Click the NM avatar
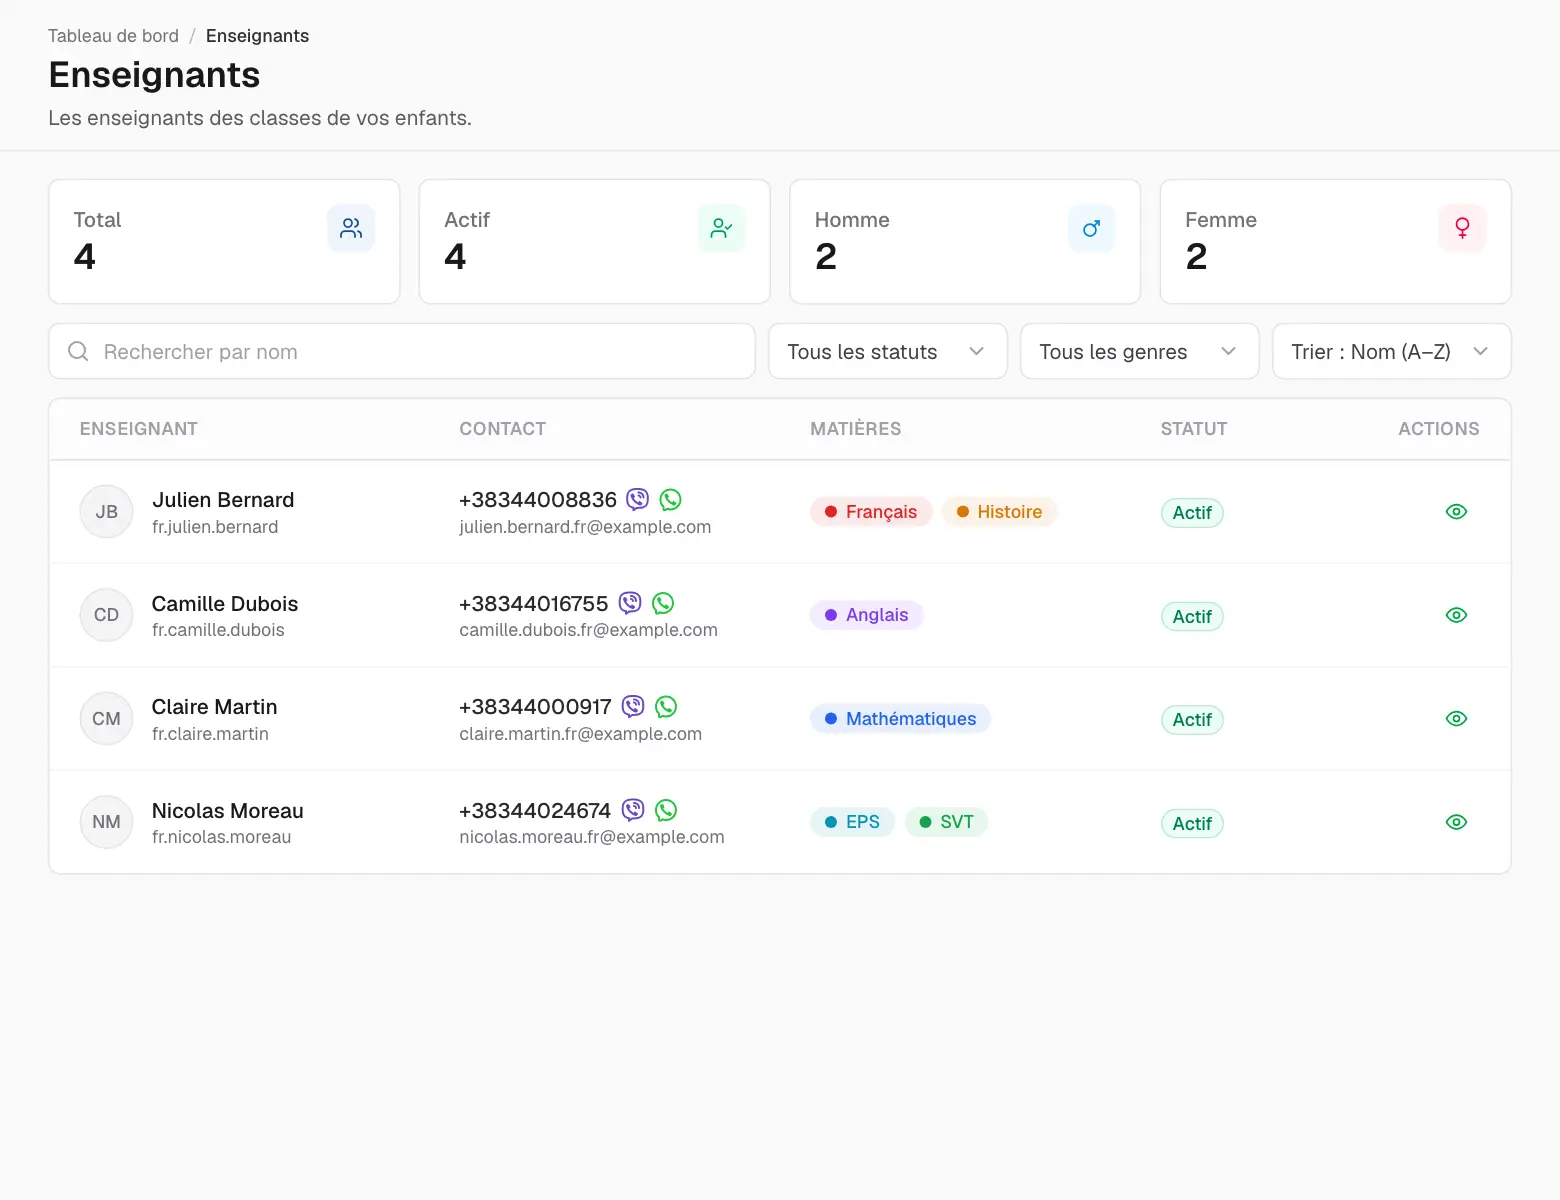This screenshot has width=1560, height=1200. click(106, 822)
